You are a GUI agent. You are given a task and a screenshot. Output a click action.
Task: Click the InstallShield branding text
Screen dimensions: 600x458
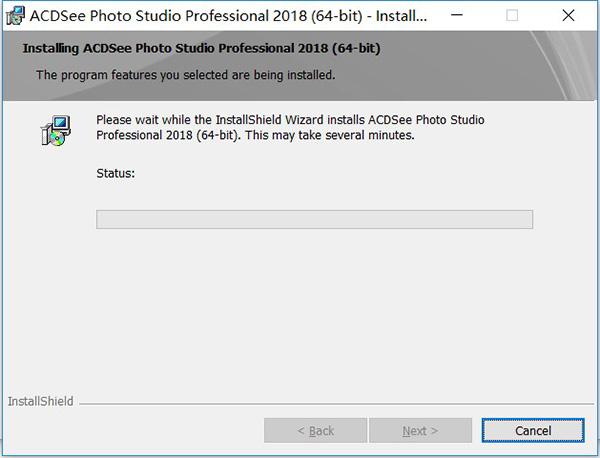click(41, 401)
